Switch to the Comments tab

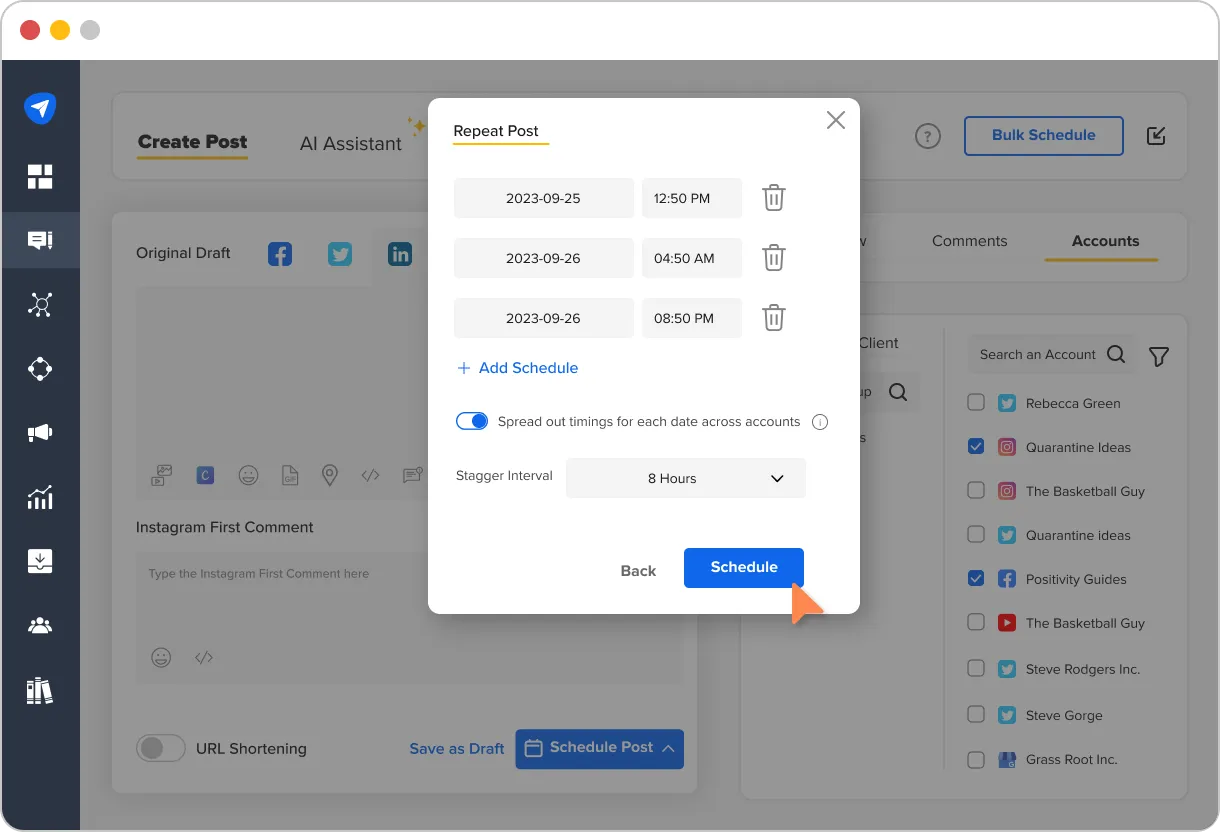(969, 241)
